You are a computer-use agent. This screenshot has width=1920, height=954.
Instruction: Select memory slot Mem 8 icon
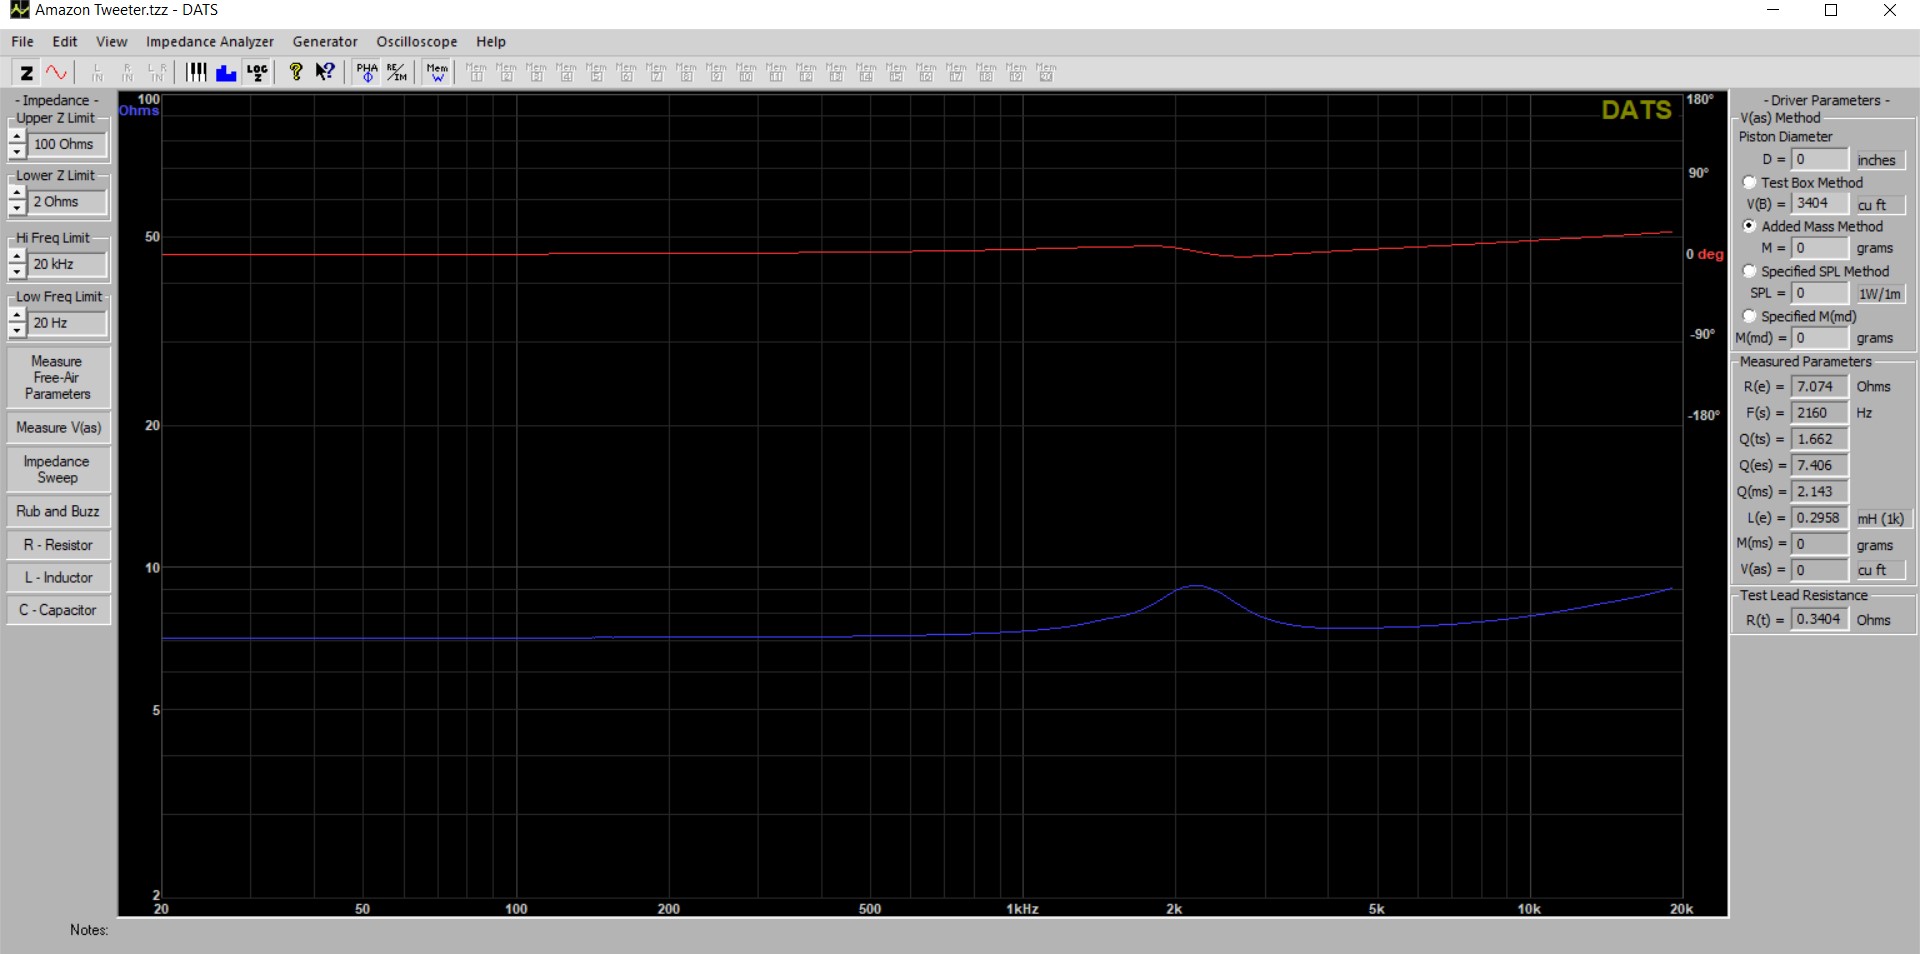(686, 72)
